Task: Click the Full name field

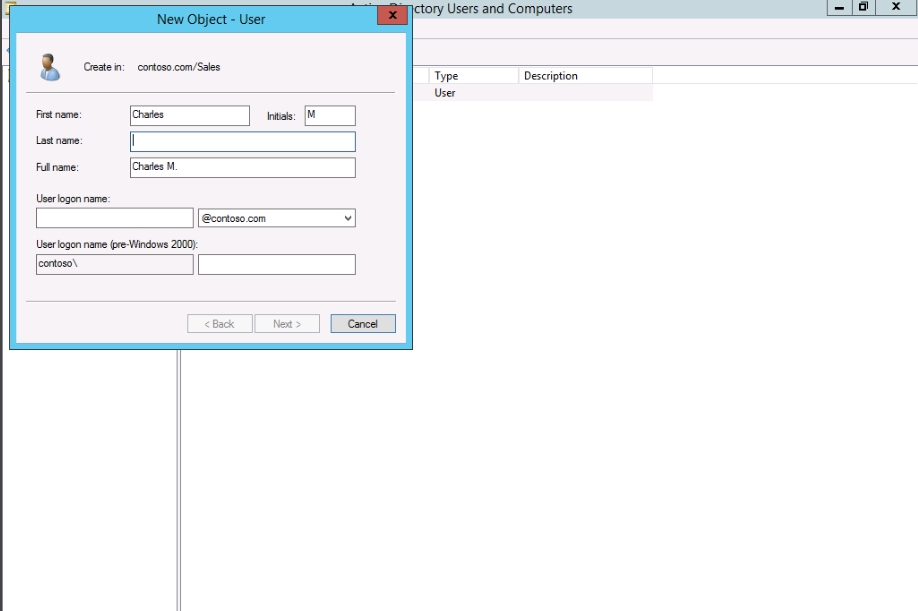Action: [242, 167]
